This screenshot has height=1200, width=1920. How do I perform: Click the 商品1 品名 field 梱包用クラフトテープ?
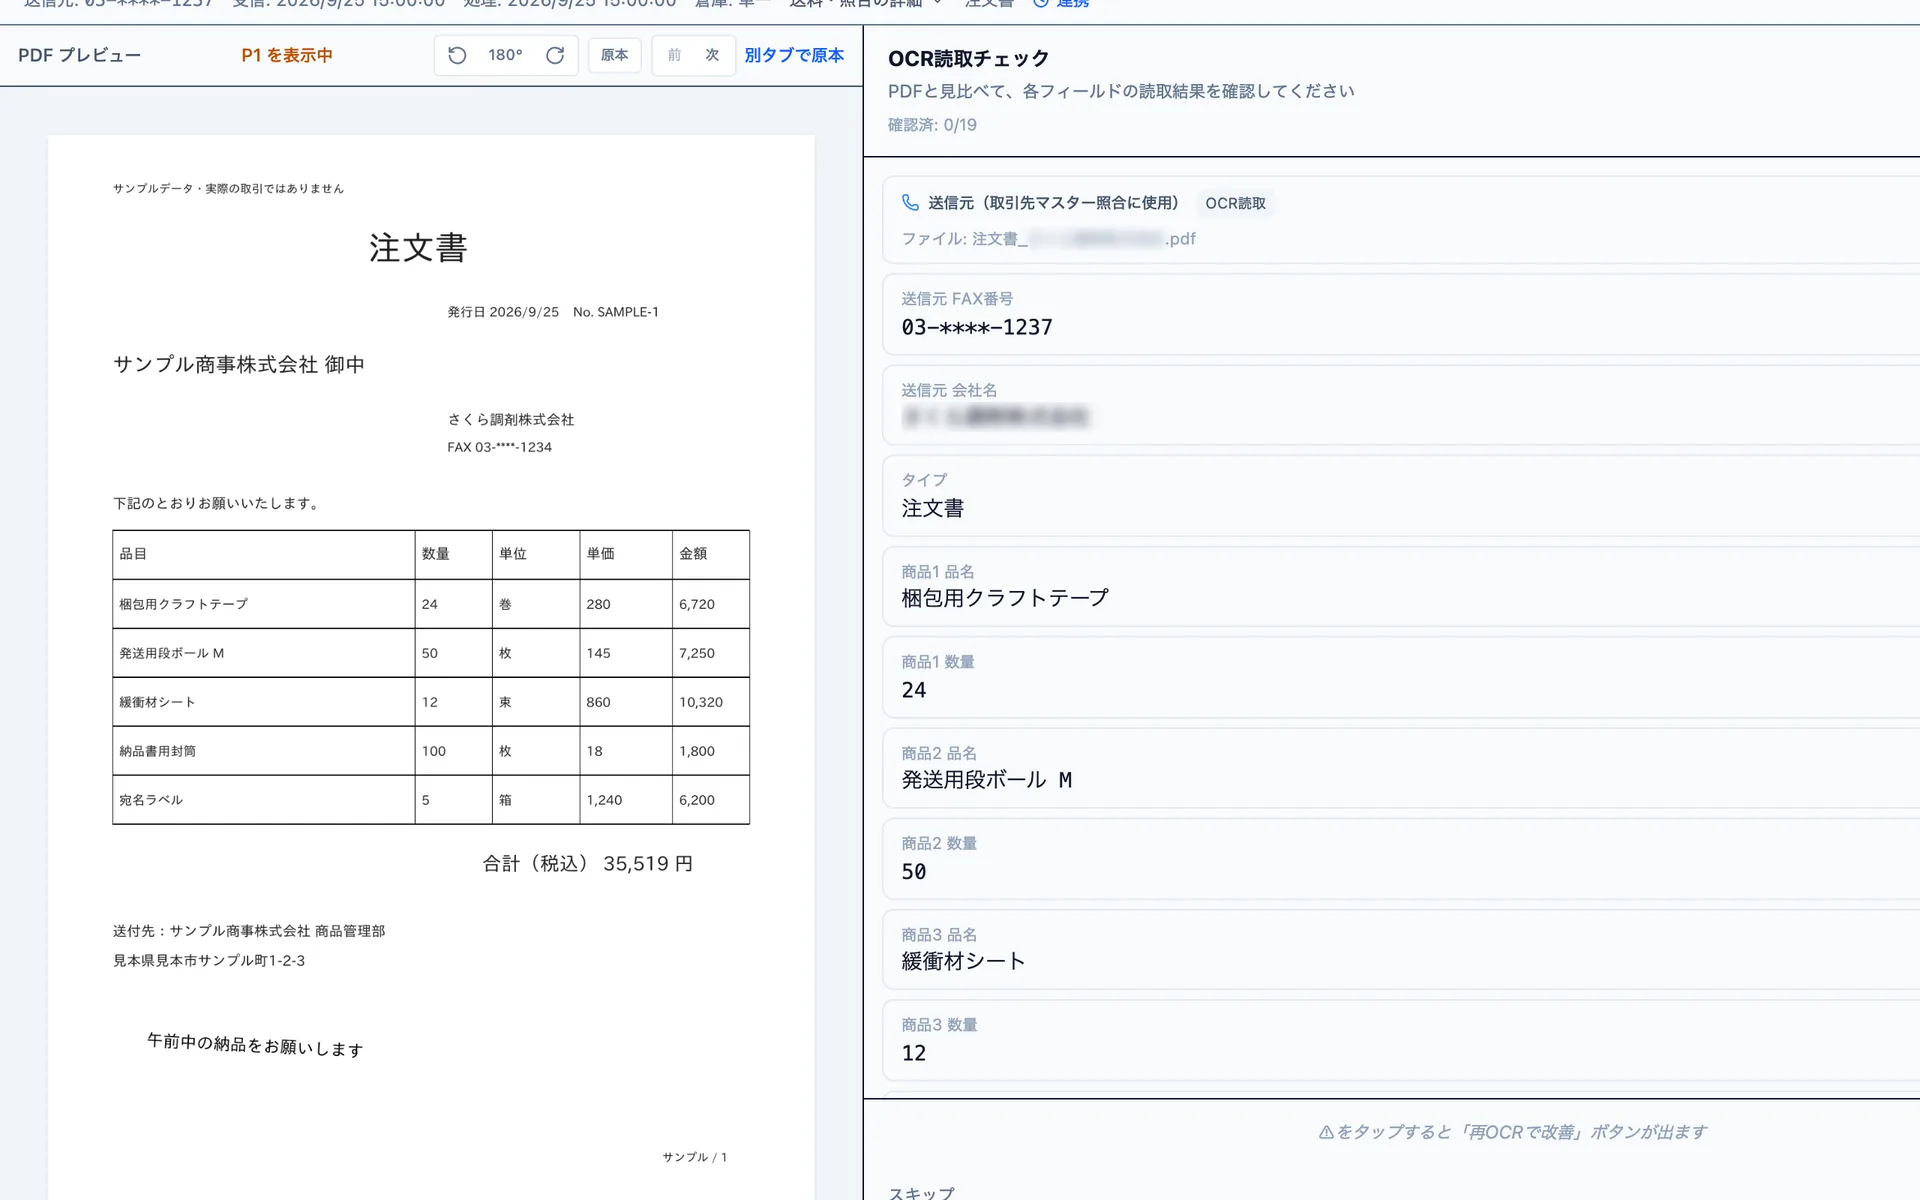pos(1400,587)
